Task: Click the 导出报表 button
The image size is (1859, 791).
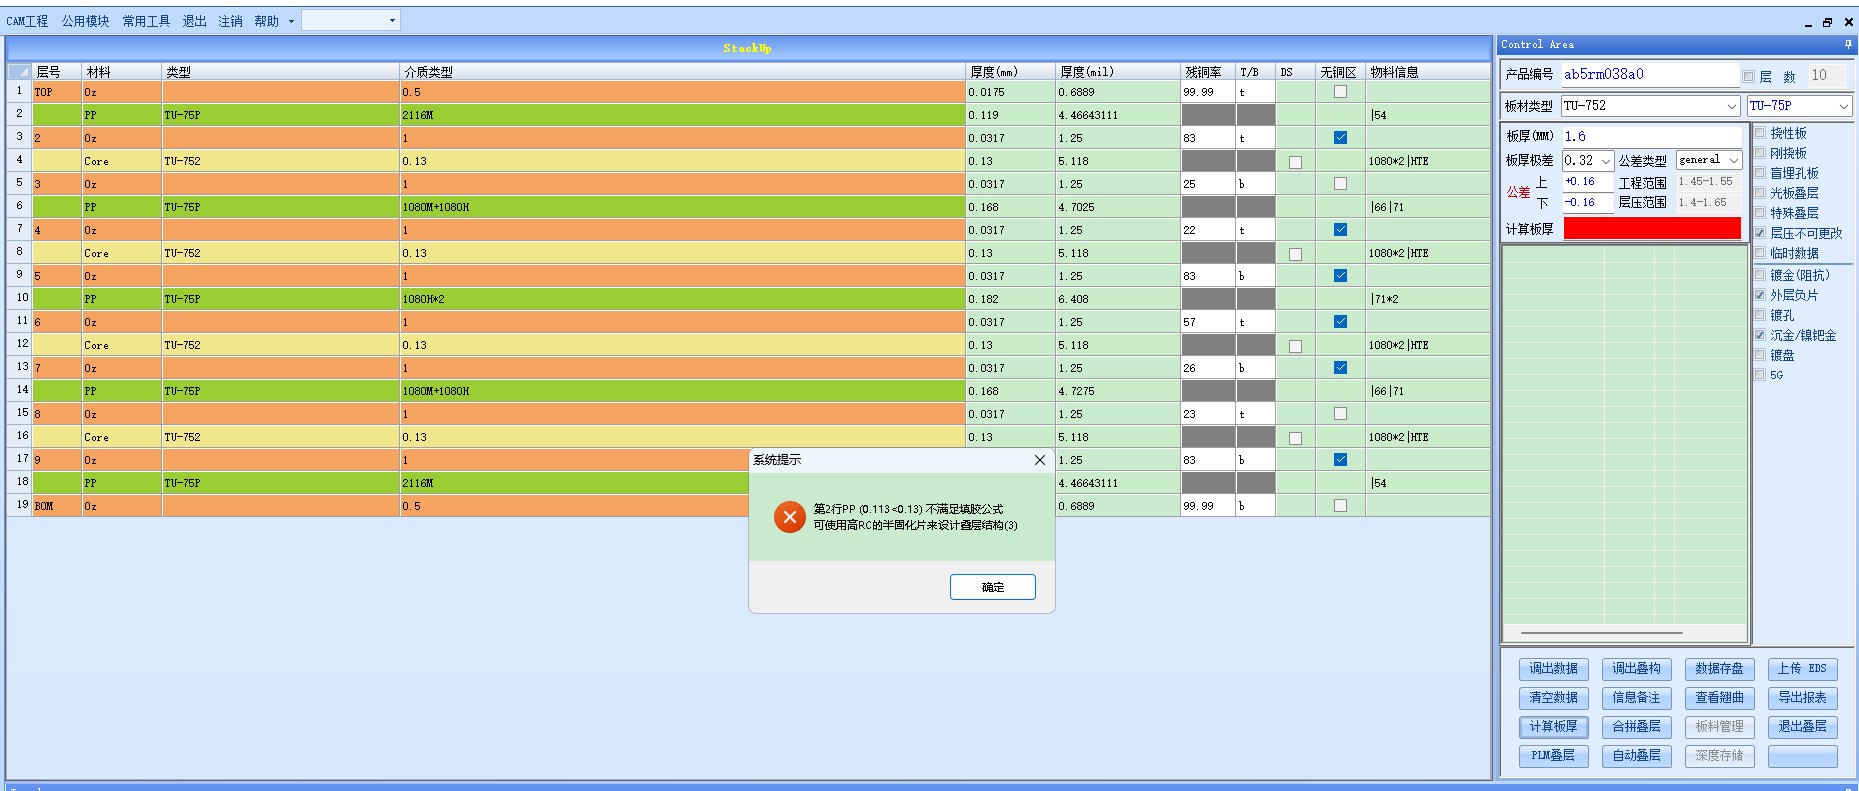Action: [1802, 698]
